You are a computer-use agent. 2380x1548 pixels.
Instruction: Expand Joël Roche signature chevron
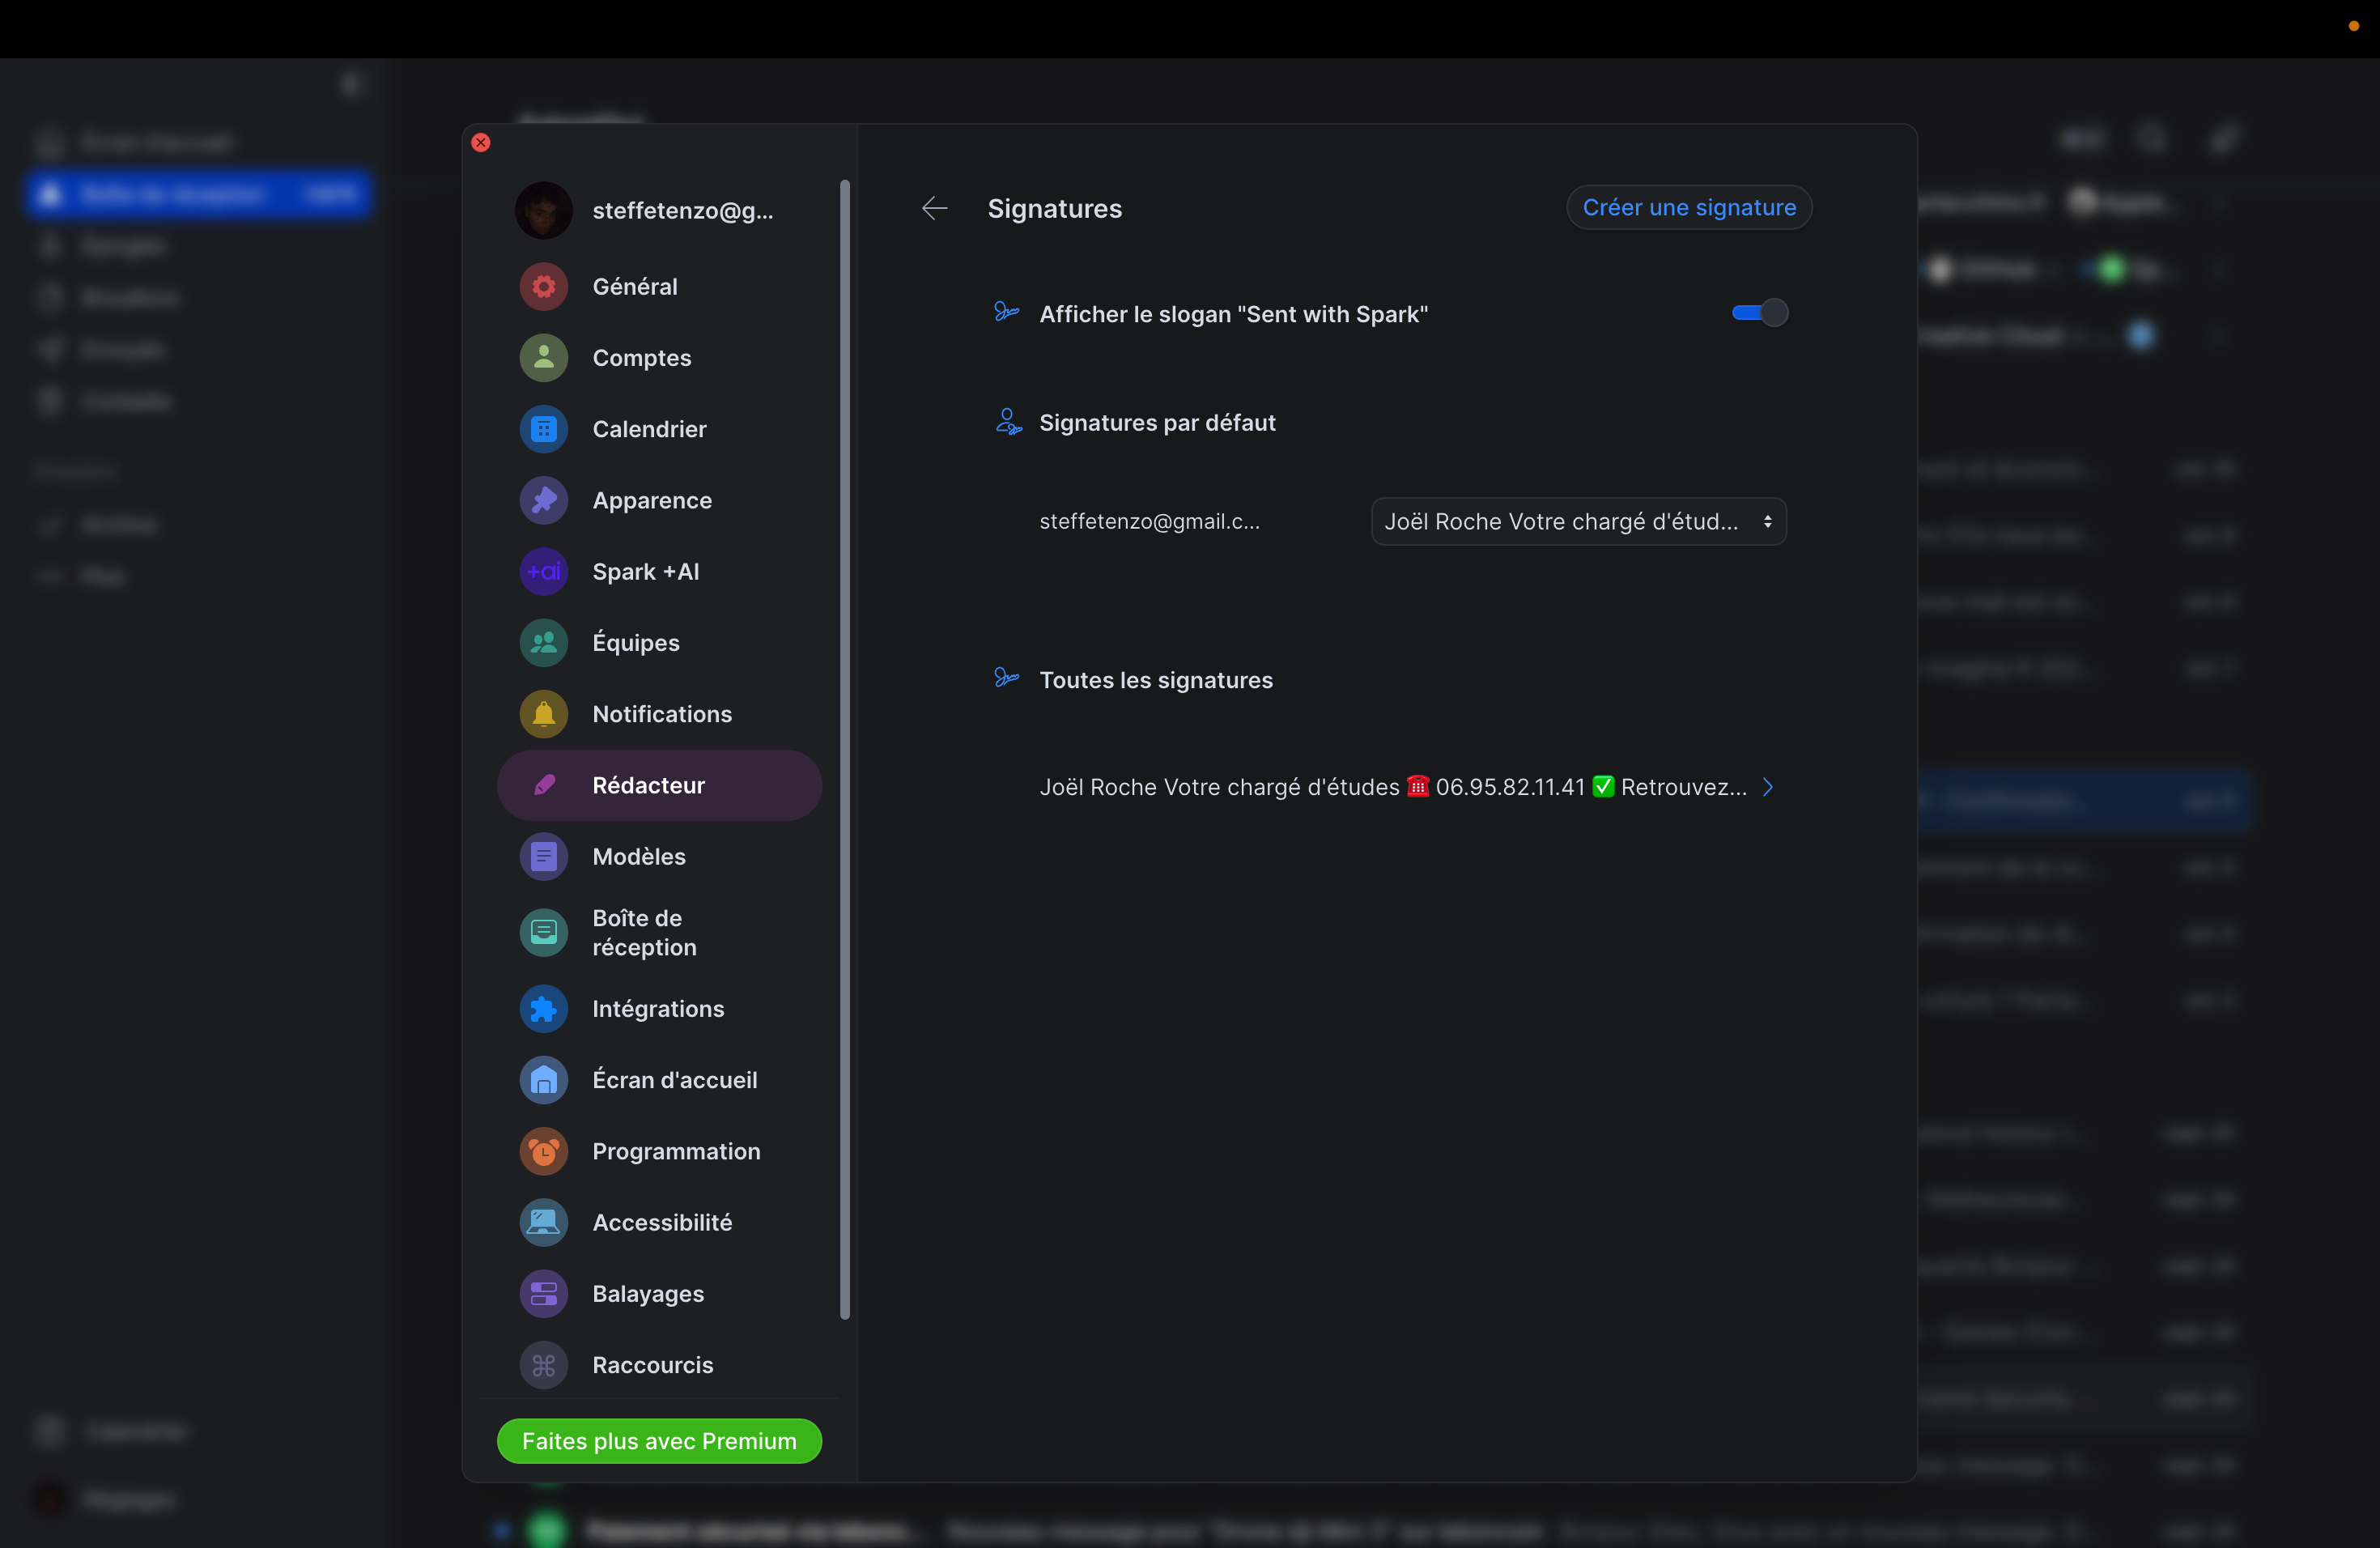pos(1767,787)
